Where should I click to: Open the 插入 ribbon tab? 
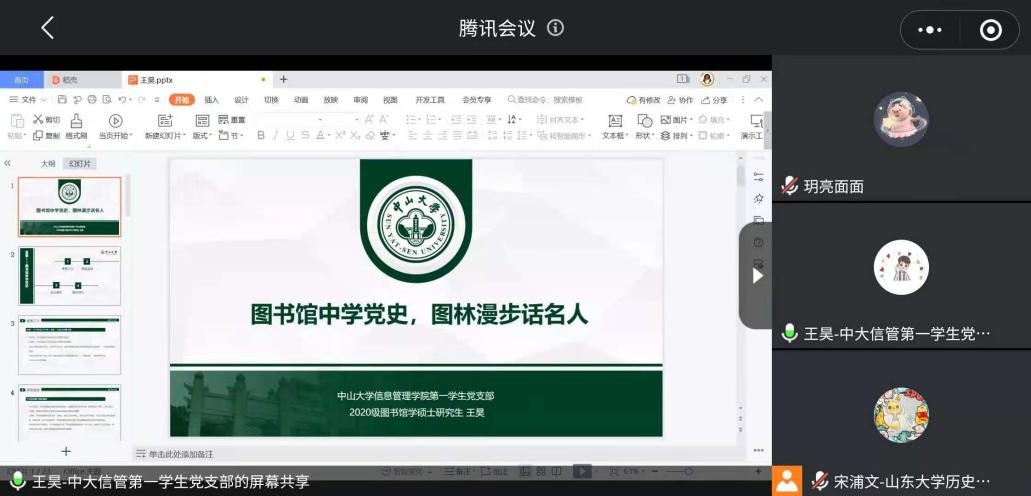(x=212, y=100)
